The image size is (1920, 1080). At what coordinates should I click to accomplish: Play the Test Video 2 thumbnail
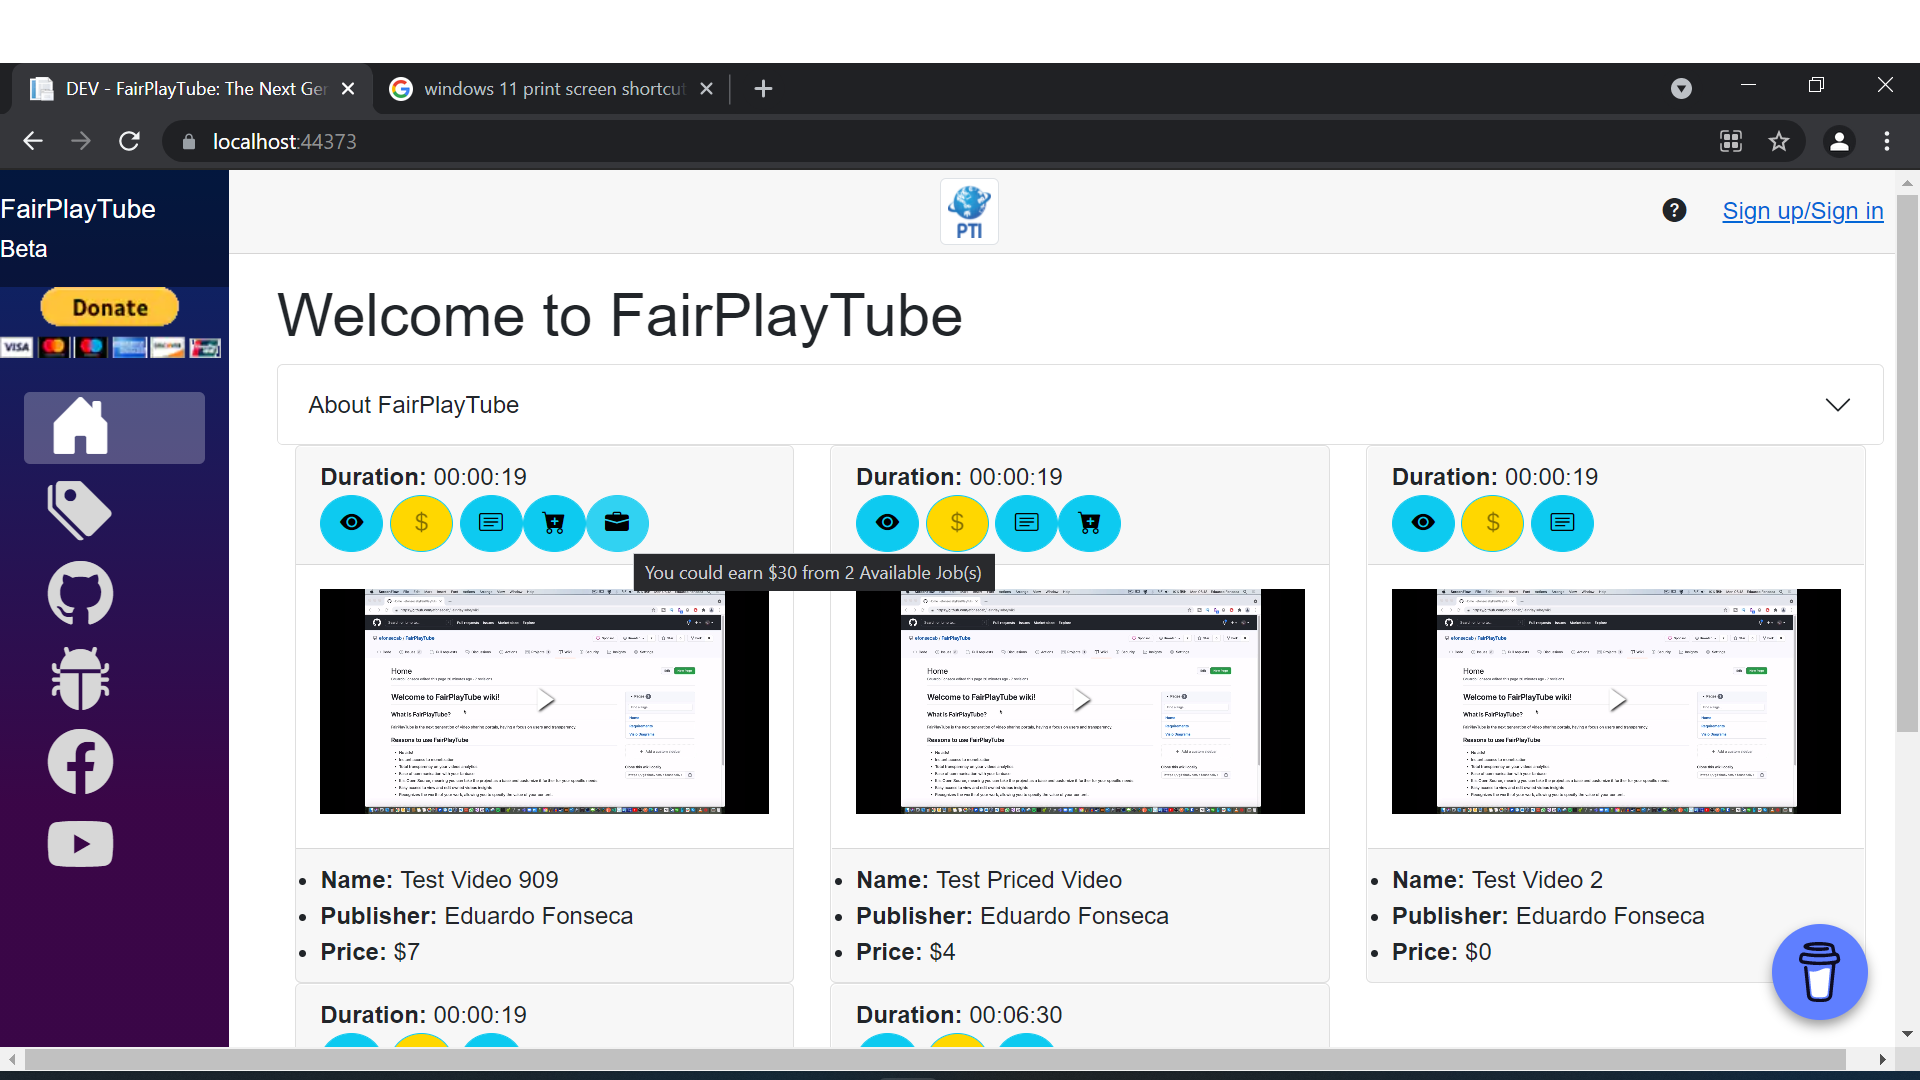click(x=1616, y=701)
